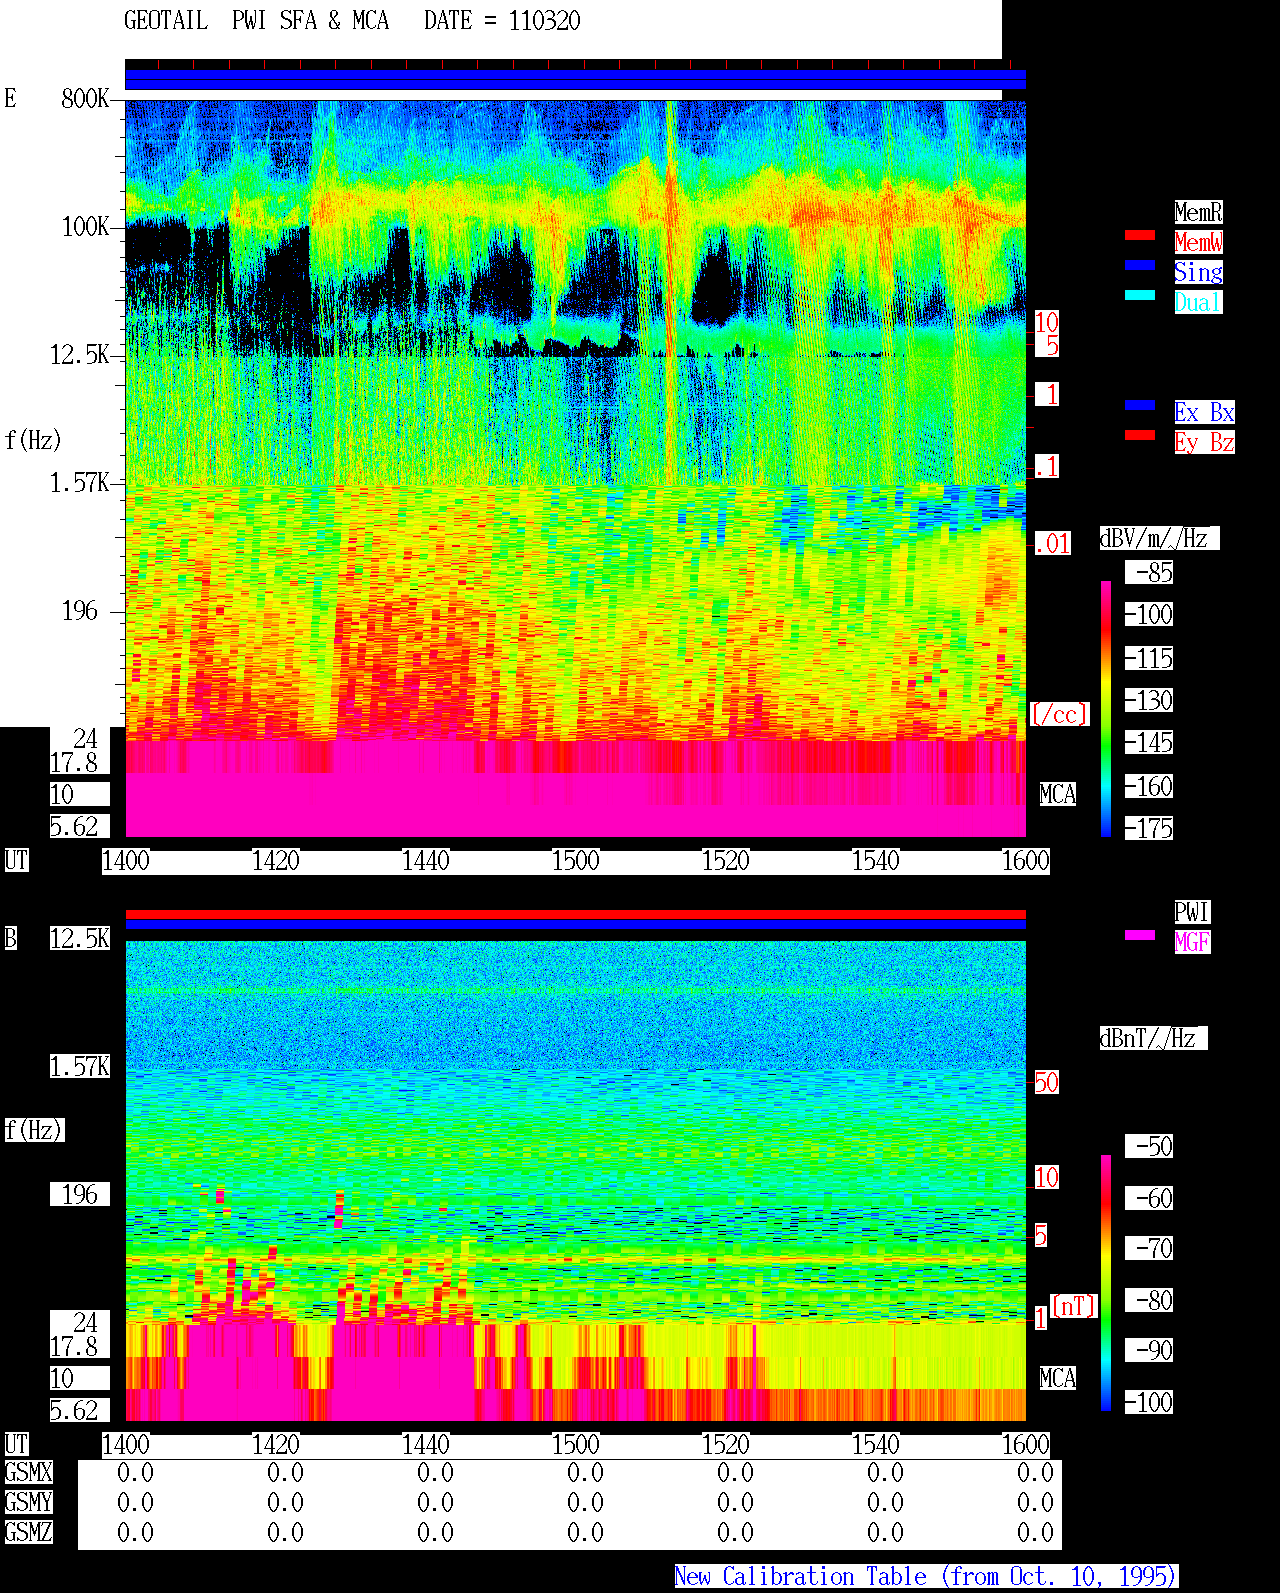Click the -85 electric color scale value
Viewport: 1280px width, 1593px height.
coord(1149,572)
